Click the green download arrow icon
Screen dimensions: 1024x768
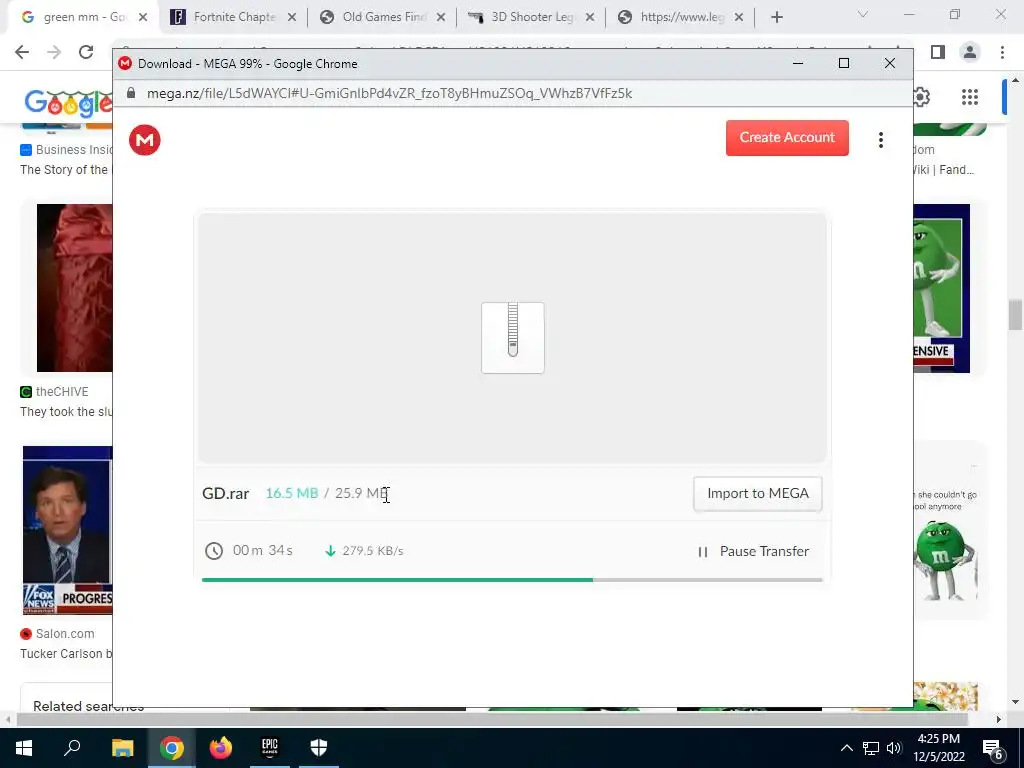click(330, 551)
